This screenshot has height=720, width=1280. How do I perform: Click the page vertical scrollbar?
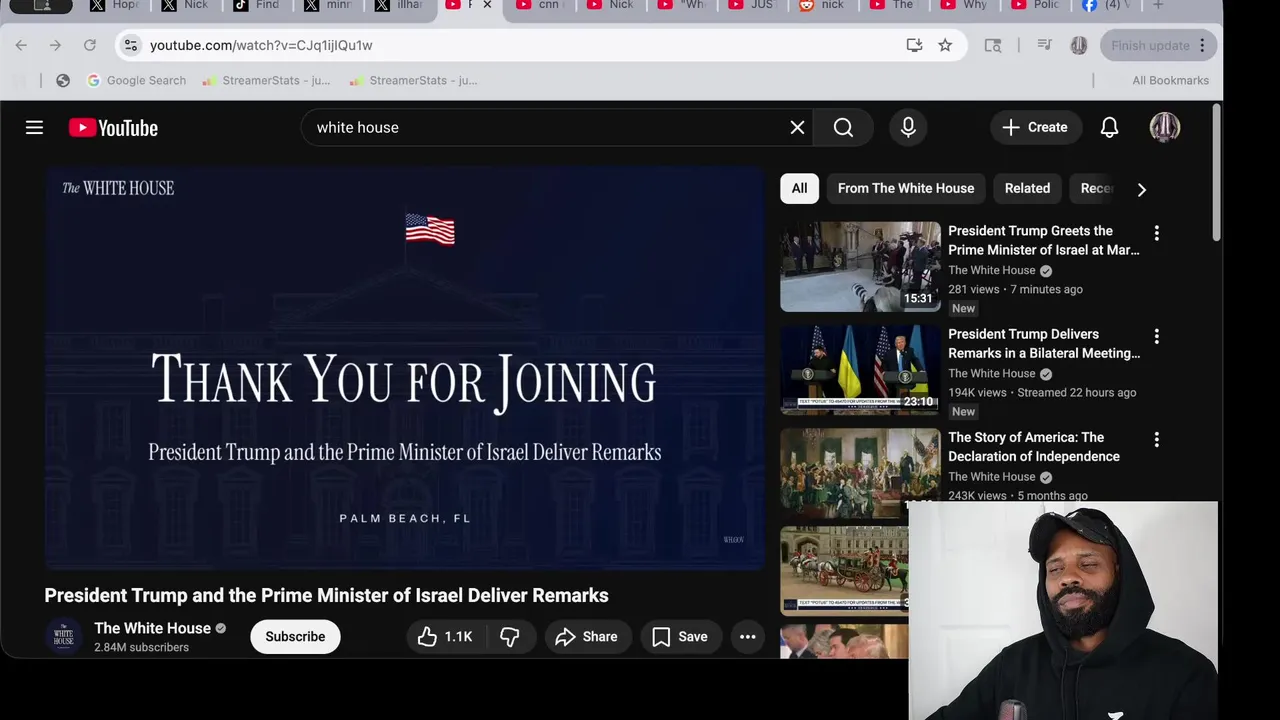click(1216, 170)
